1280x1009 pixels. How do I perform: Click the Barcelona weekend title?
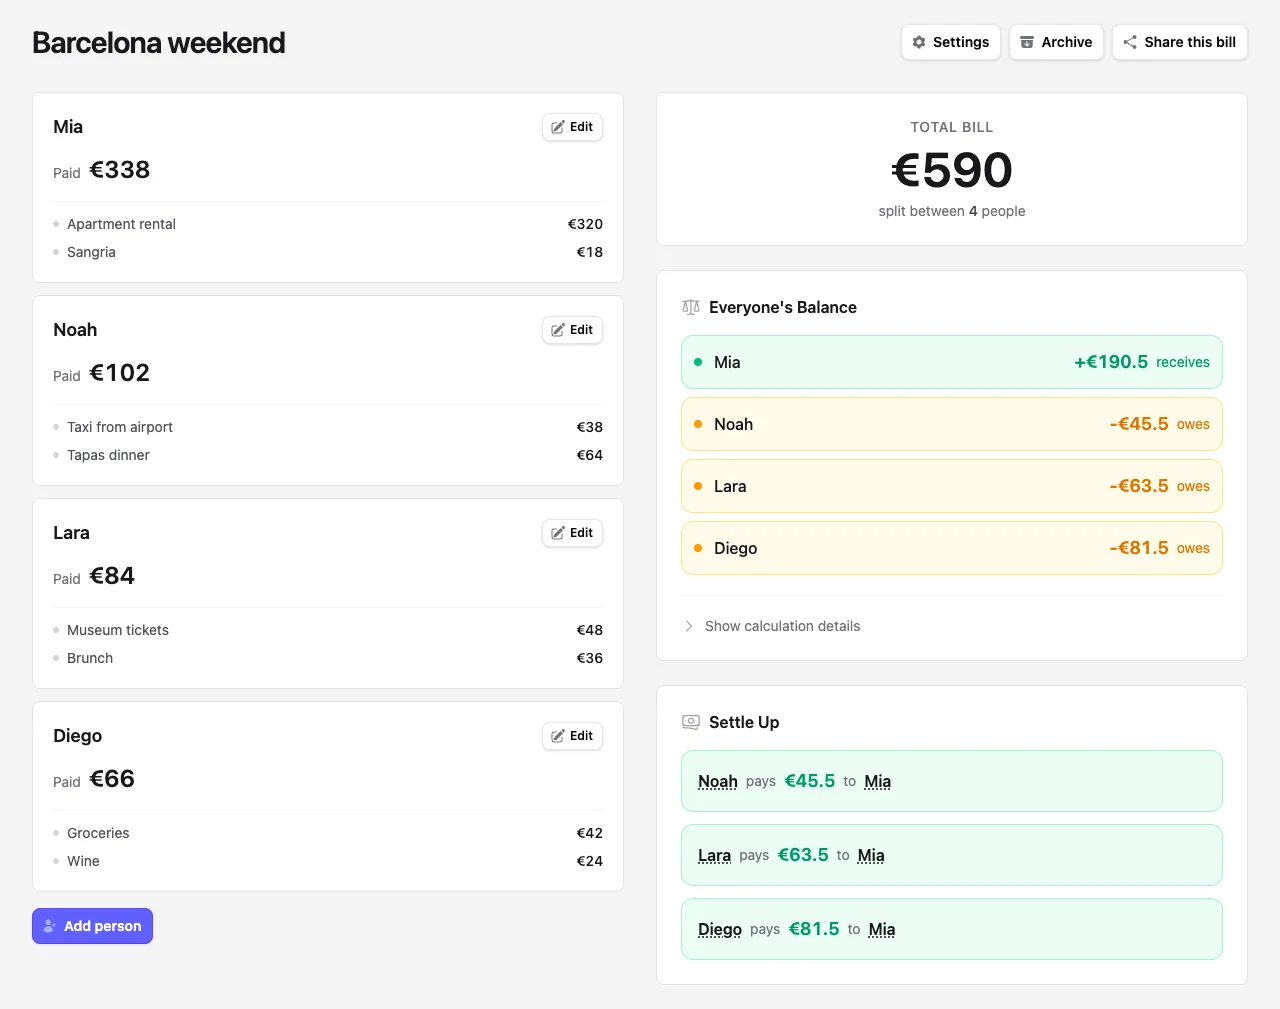click(159, 43)
